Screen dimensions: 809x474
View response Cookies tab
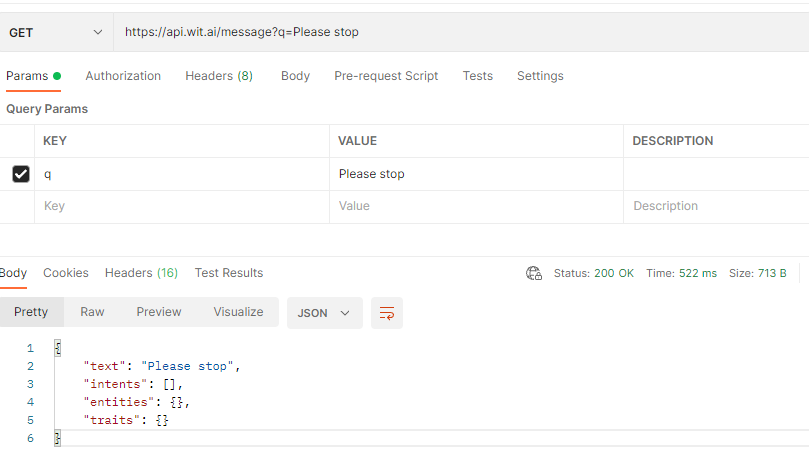(x=66, y=273)
